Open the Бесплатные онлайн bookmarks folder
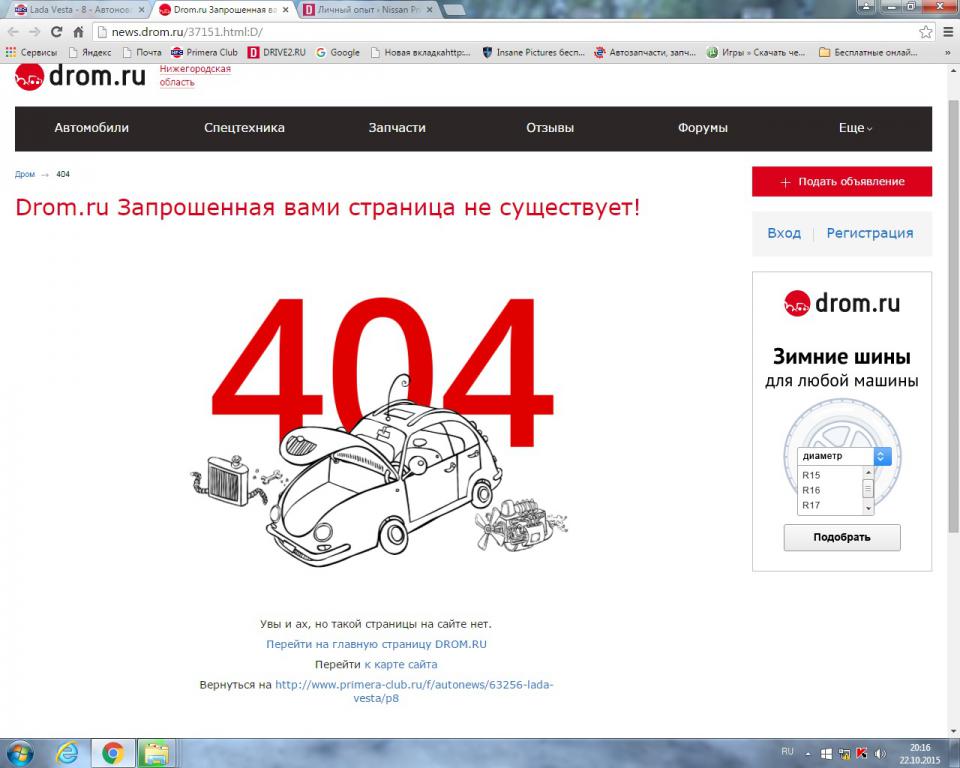The height and width of the screenshot is (768, 960). 868,53
